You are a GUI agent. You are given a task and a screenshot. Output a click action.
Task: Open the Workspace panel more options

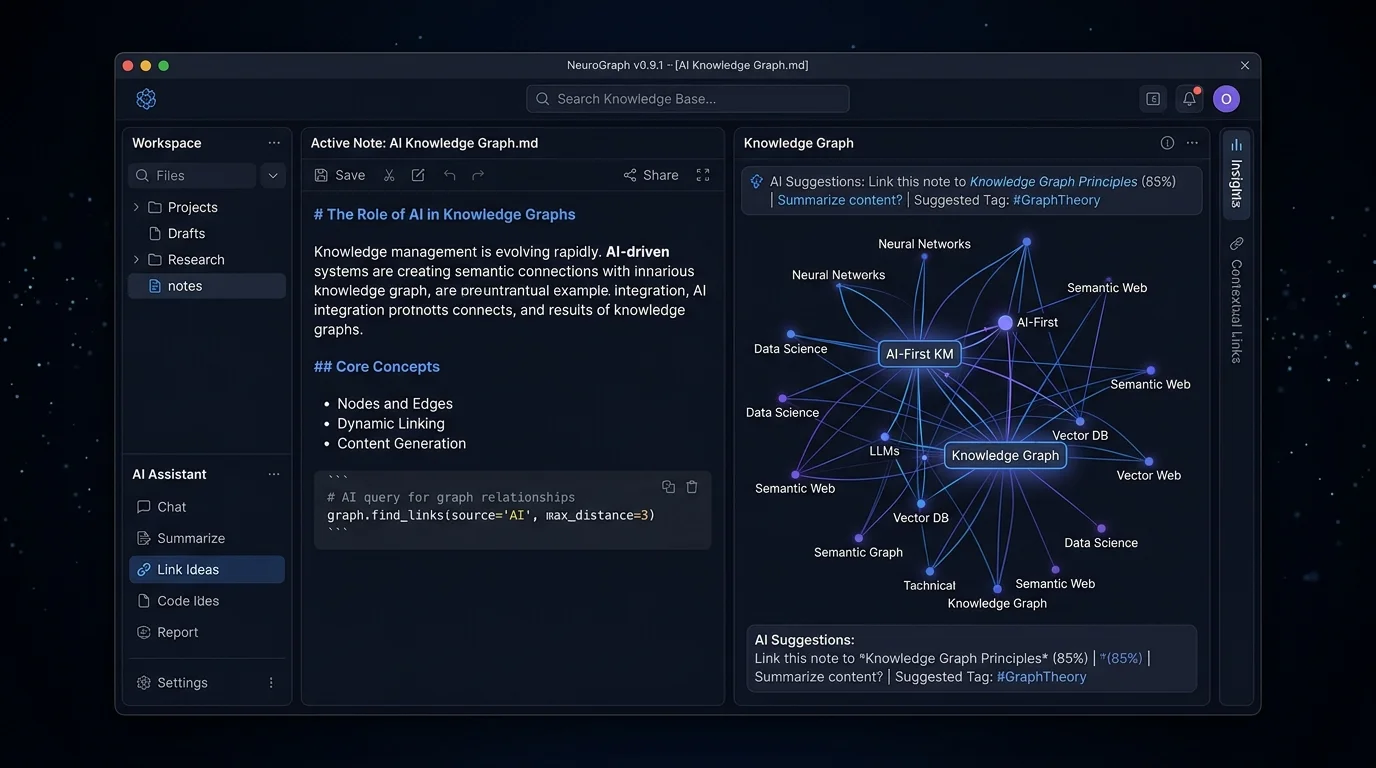pos(274,143)
